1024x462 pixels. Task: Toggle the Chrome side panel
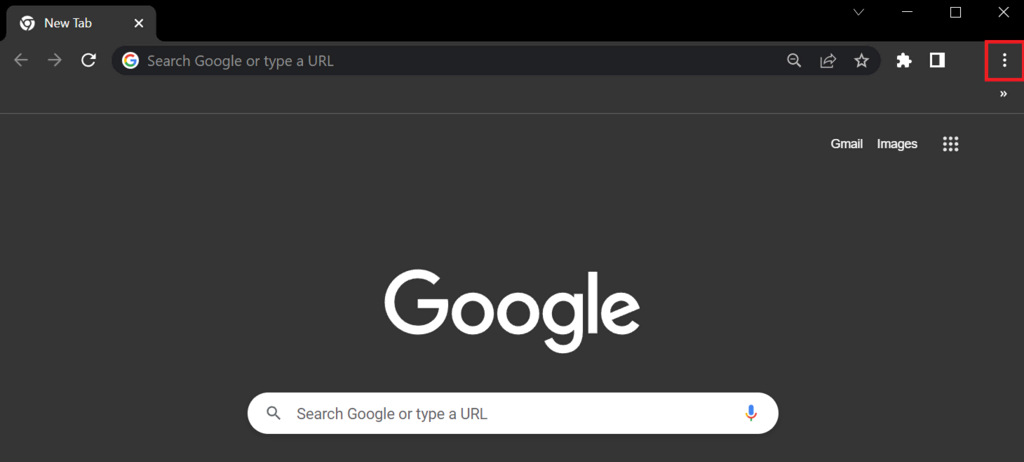tap(937, 61)
